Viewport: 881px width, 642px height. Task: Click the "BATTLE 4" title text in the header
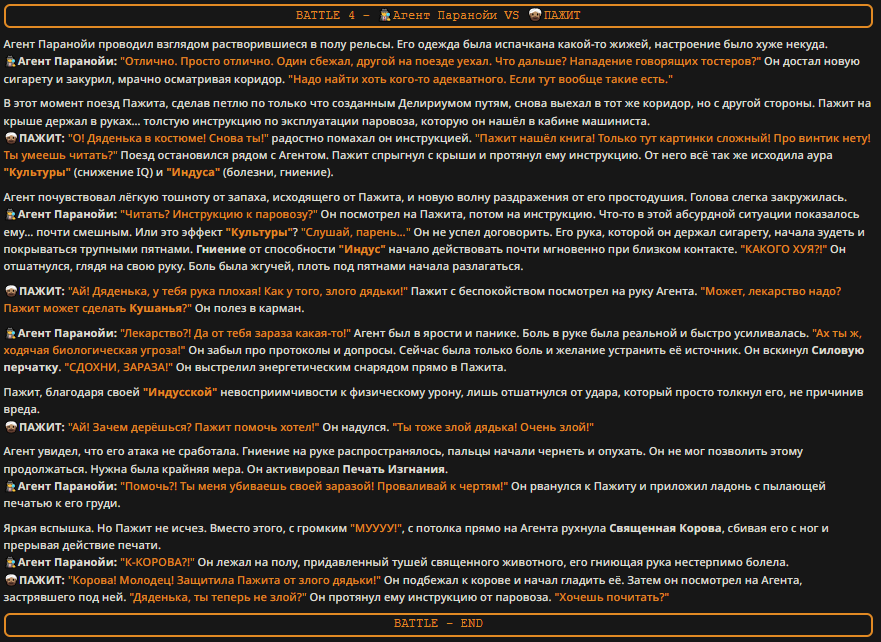click(x=325, y=15)
